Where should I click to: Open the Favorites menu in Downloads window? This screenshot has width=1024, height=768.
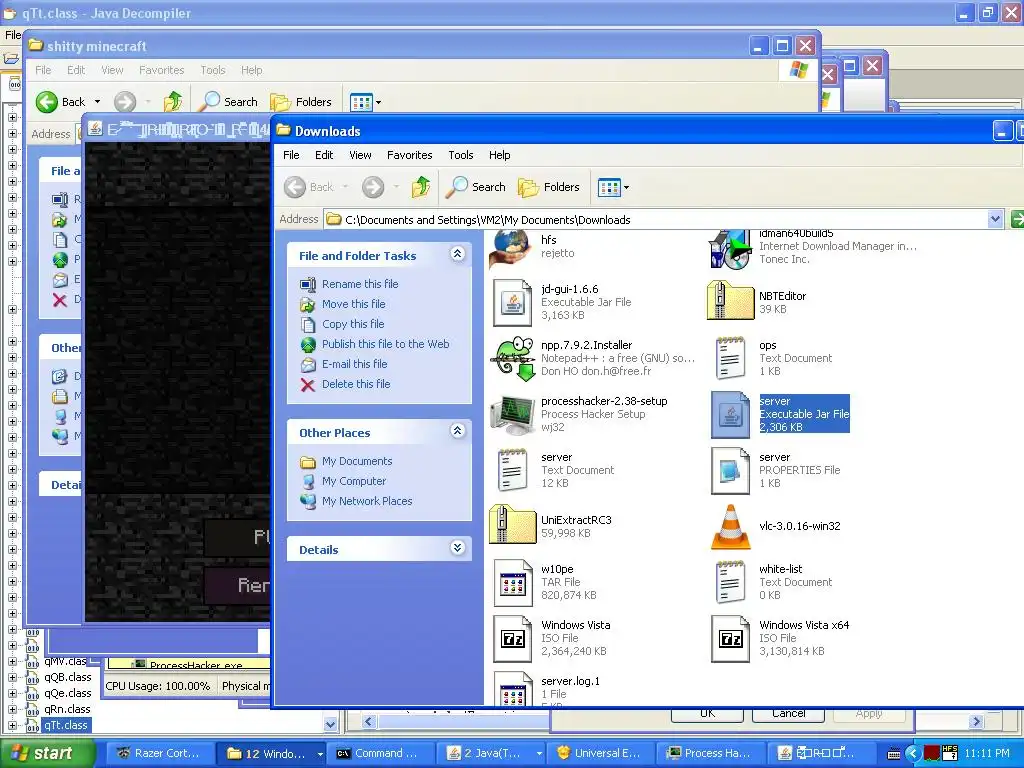409,155
